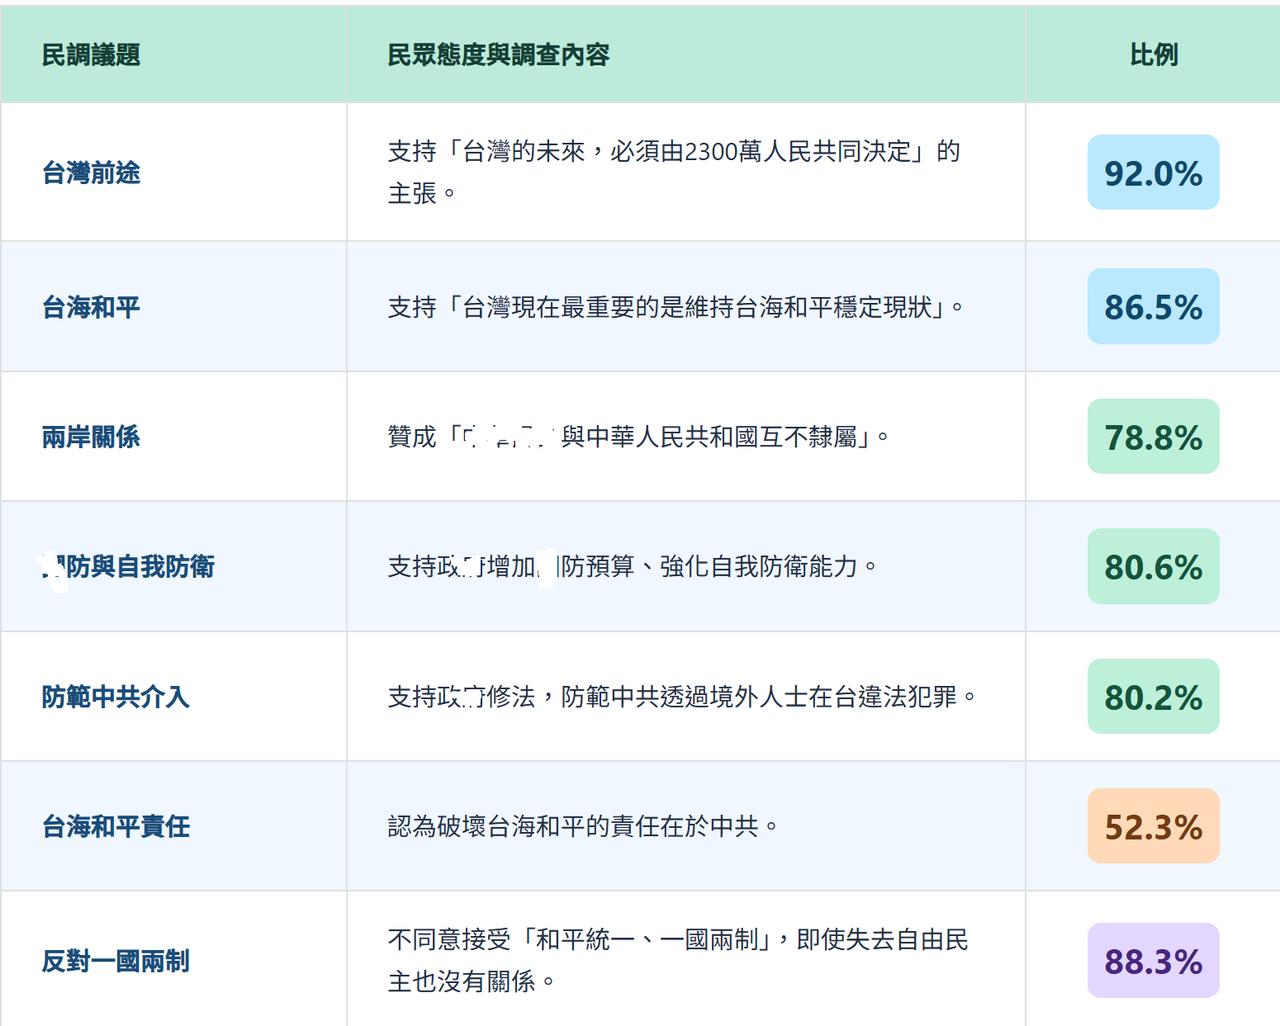
Task: Click the 78.8% percentage badge
Action: [1153, 437]
